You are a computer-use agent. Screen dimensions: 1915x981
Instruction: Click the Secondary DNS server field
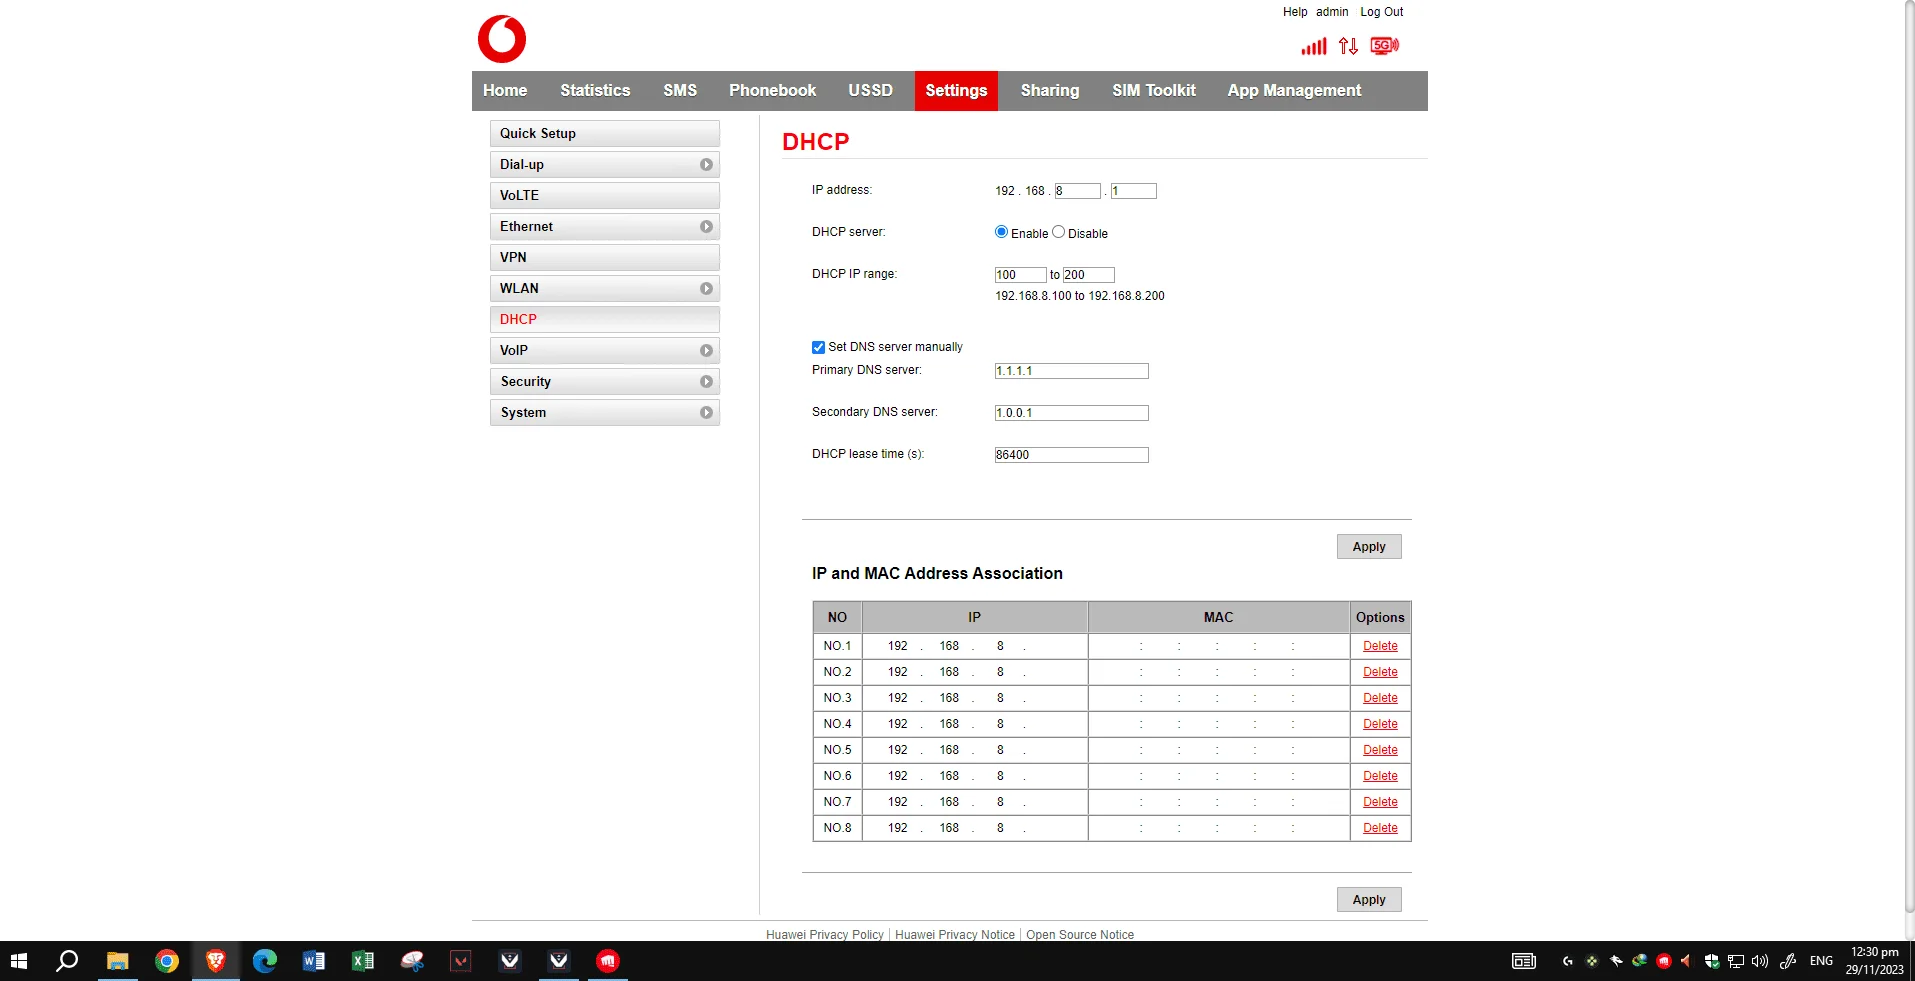pos(1071,413)
